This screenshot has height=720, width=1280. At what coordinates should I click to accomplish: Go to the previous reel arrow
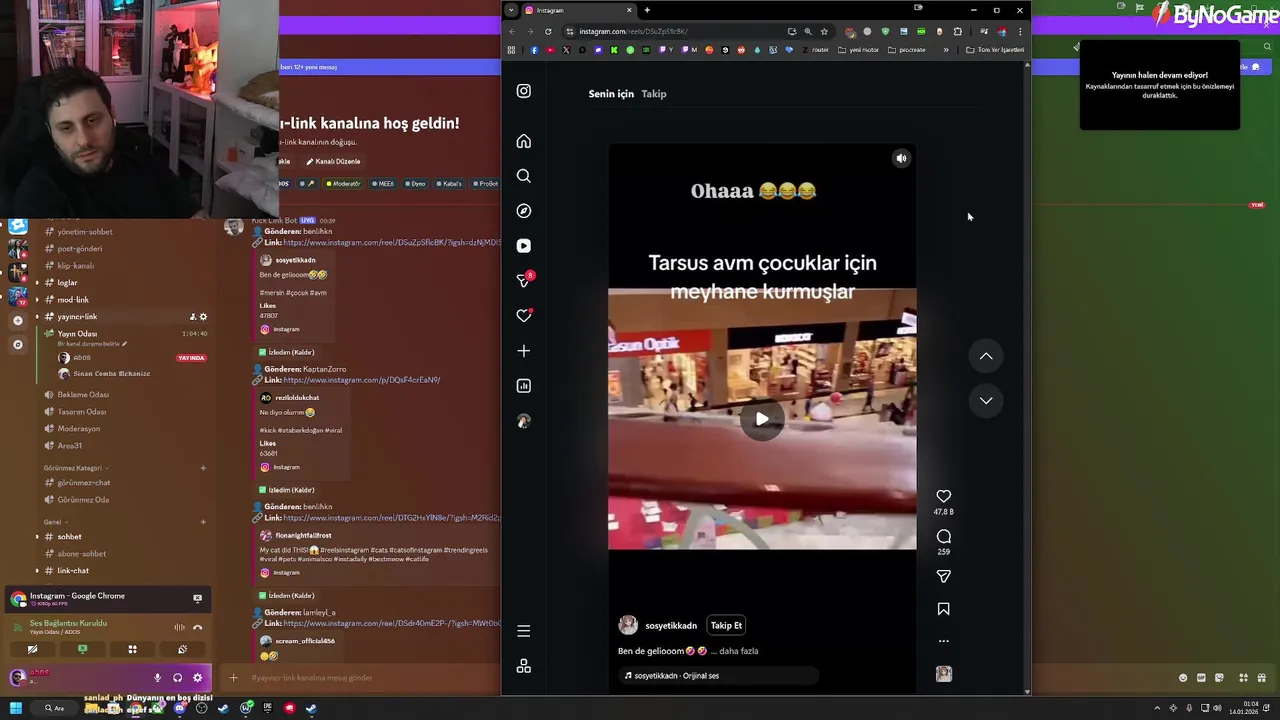pyautogui.click(x=986, y=356)
